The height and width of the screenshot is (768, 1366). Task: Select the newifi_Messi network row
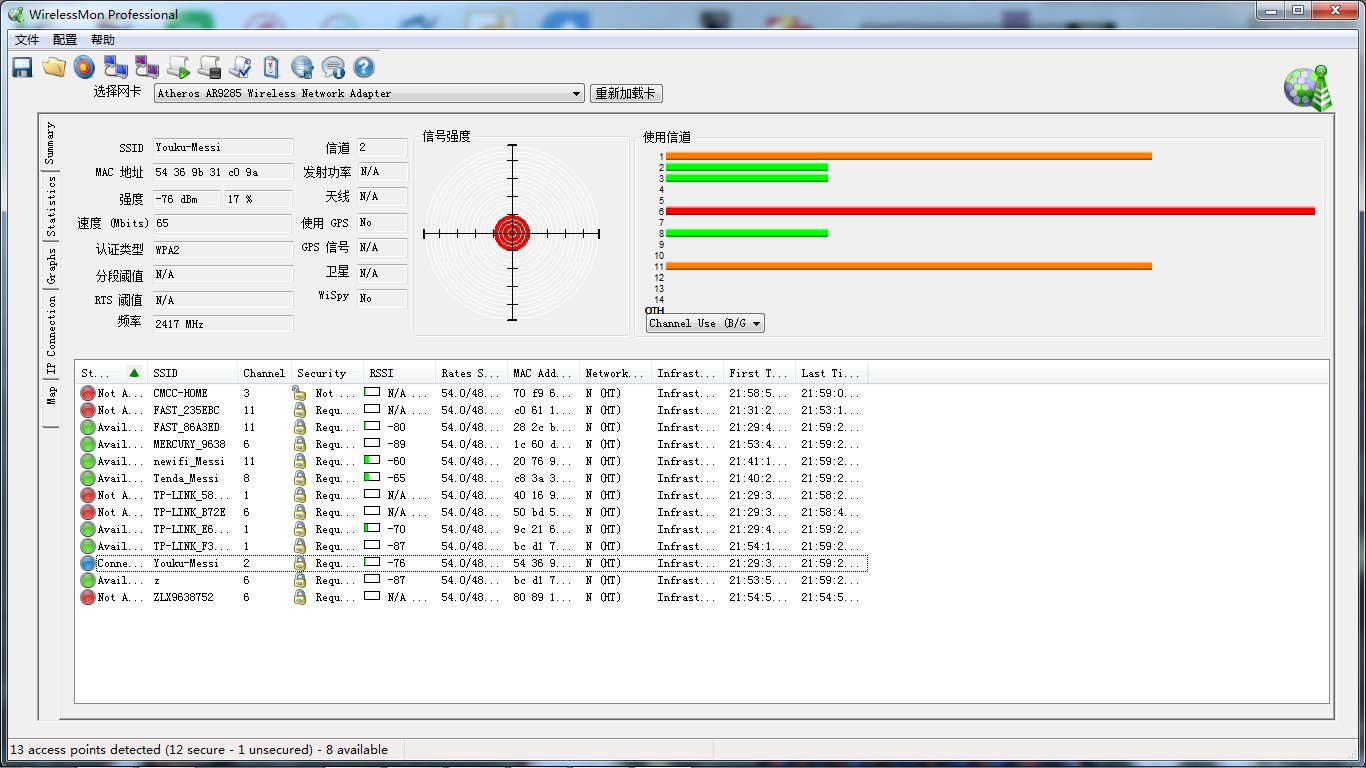click(x=189, y=462)
